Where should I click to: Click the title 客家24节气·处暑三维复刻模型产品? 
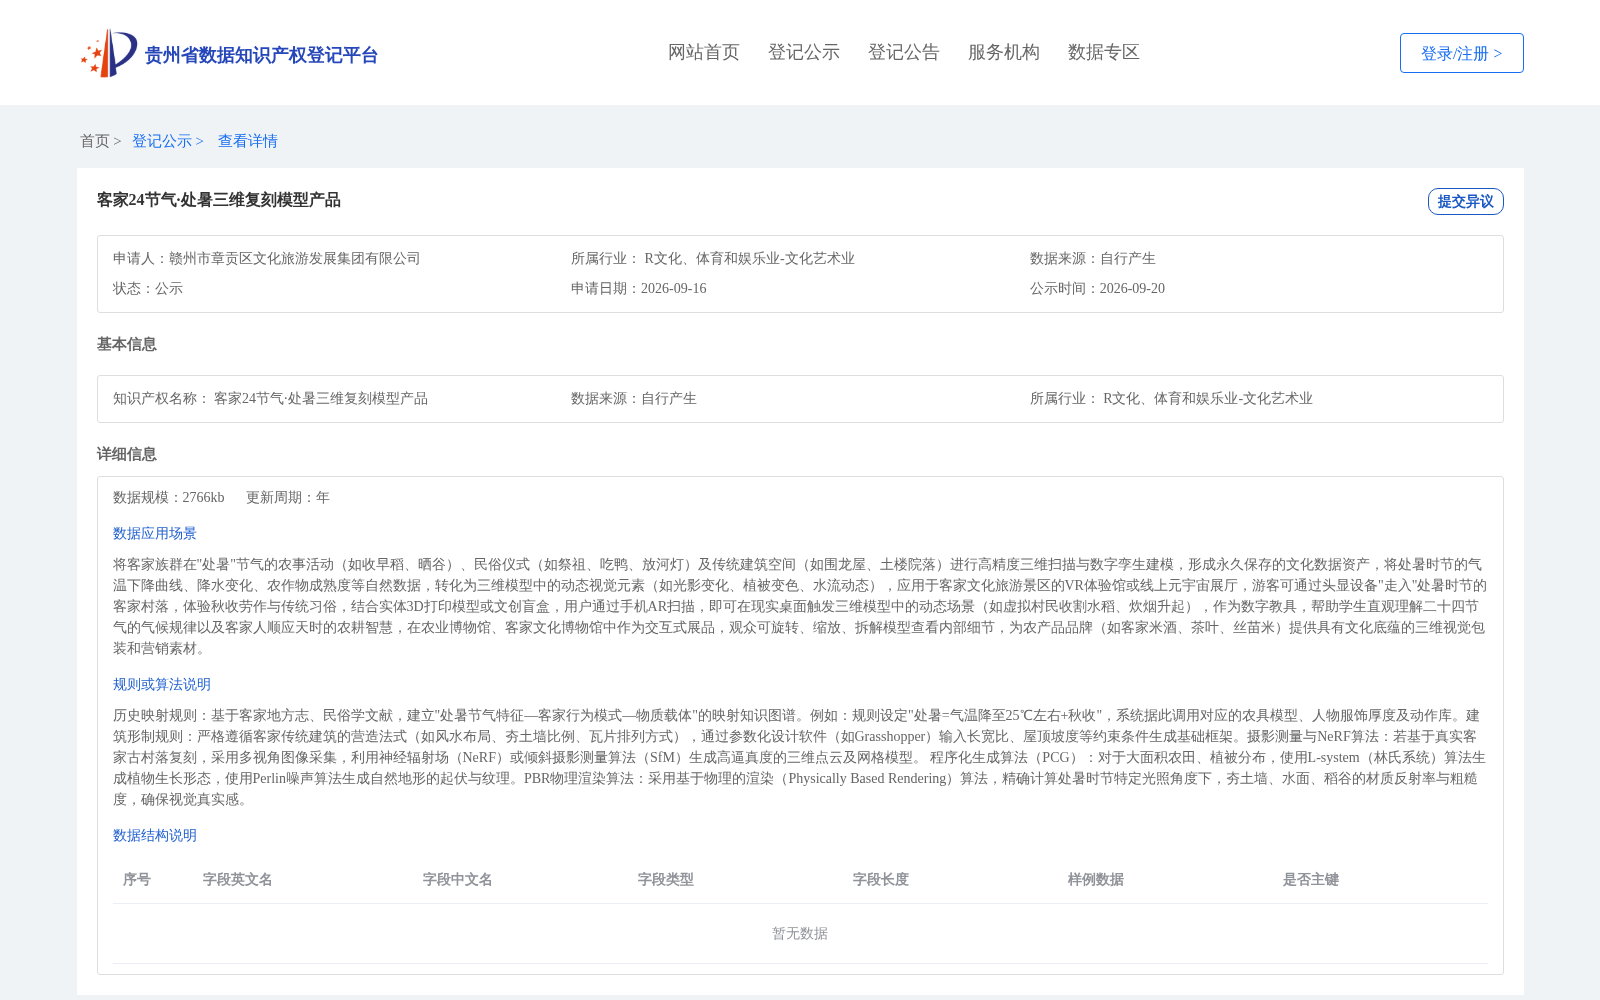[x=219, y=200]
